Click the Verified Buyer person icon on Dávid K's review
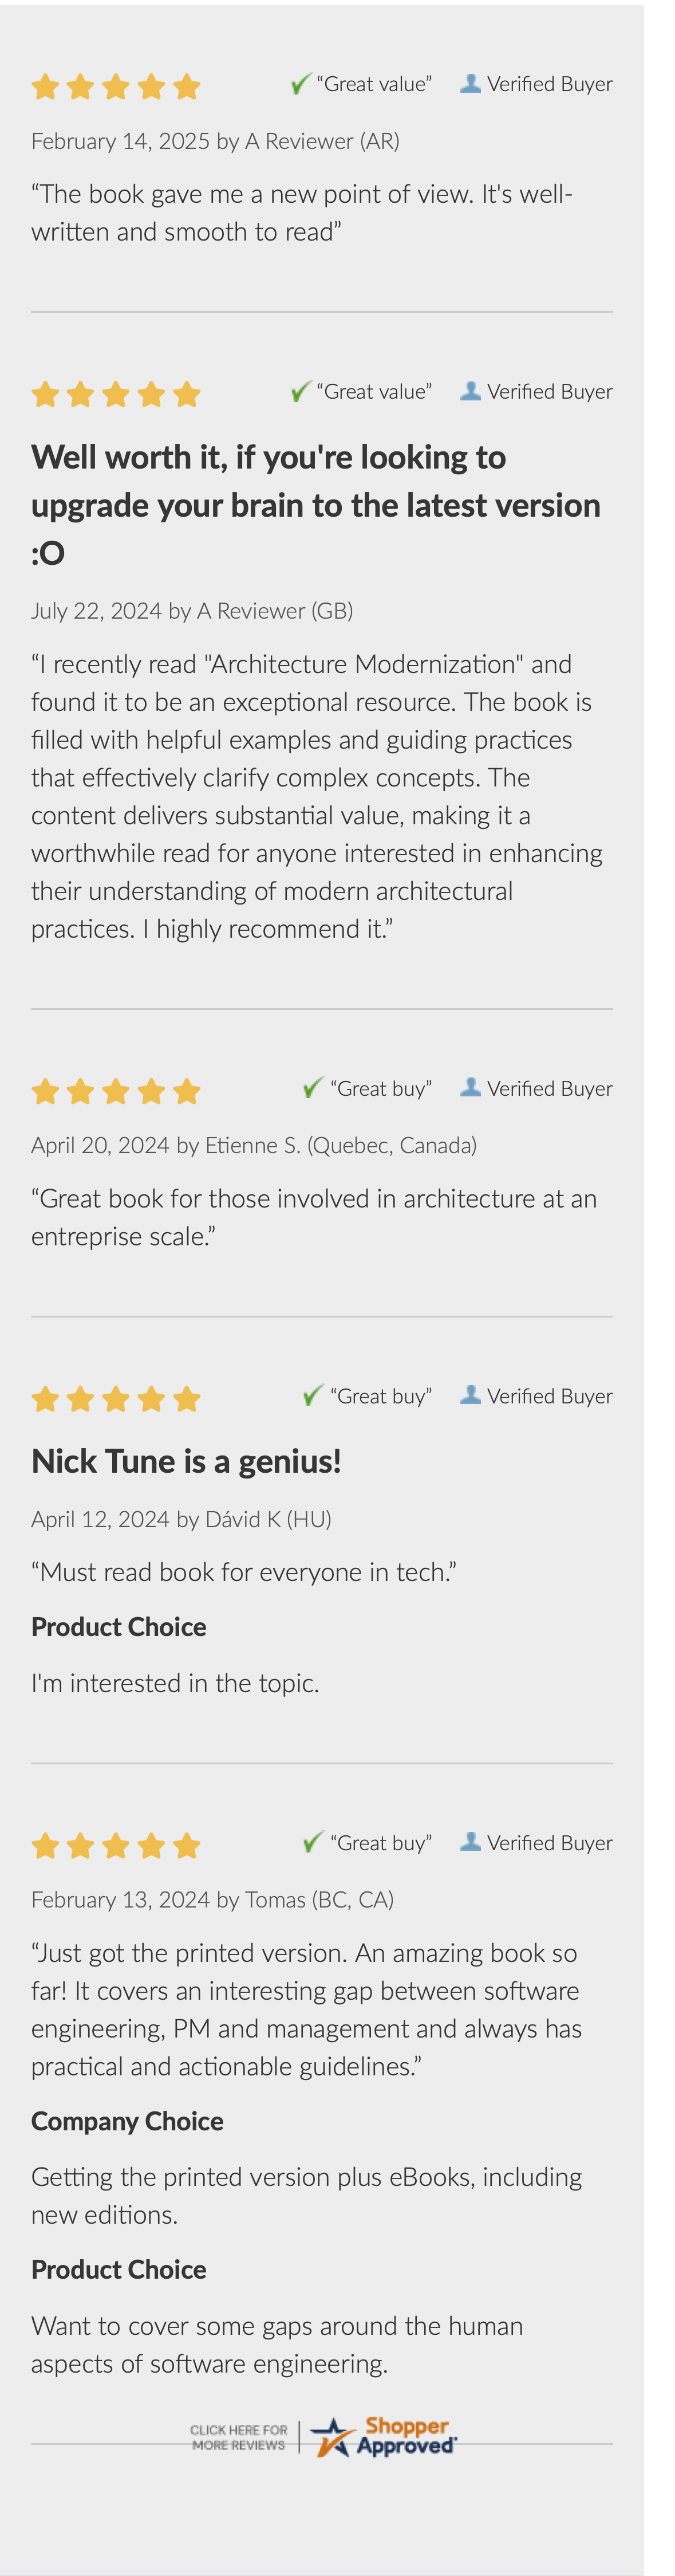 pos(470,1395)
